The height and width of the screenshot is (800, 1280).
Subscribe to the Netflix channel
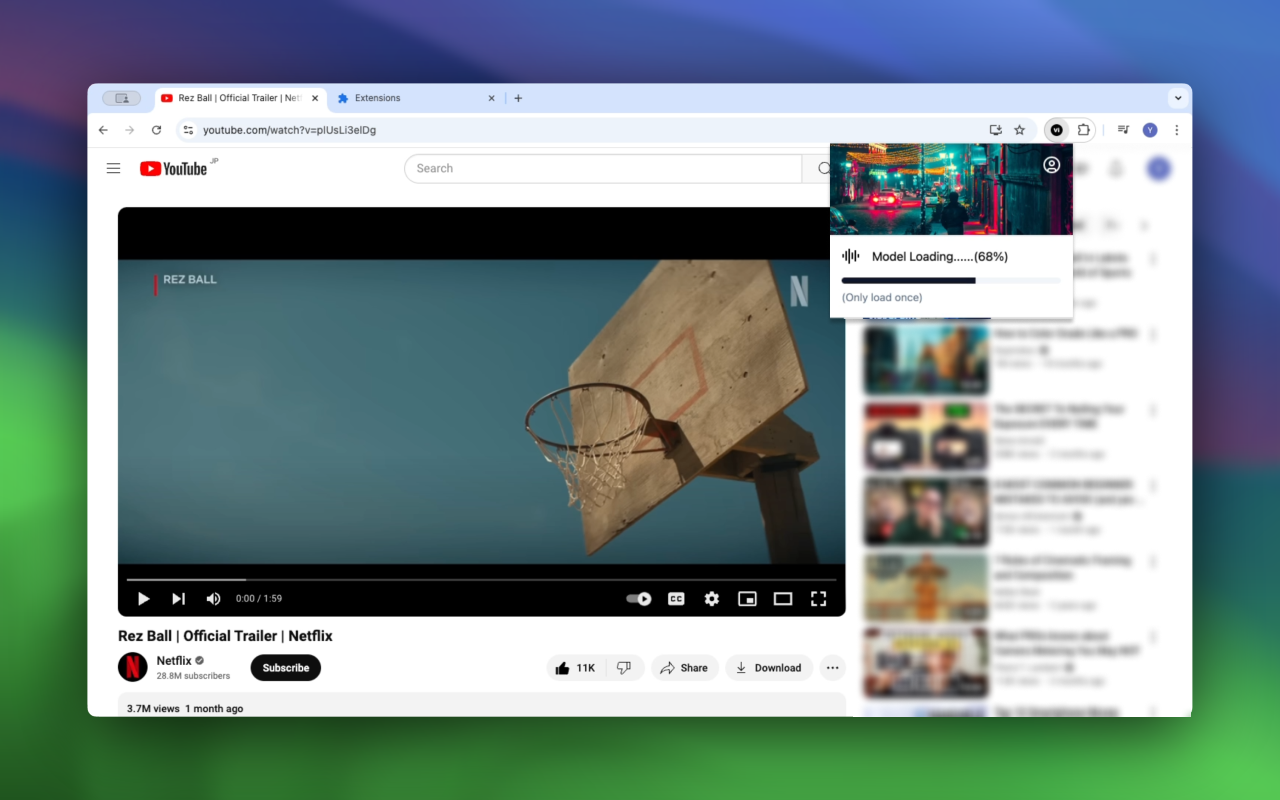coord(286,668)
